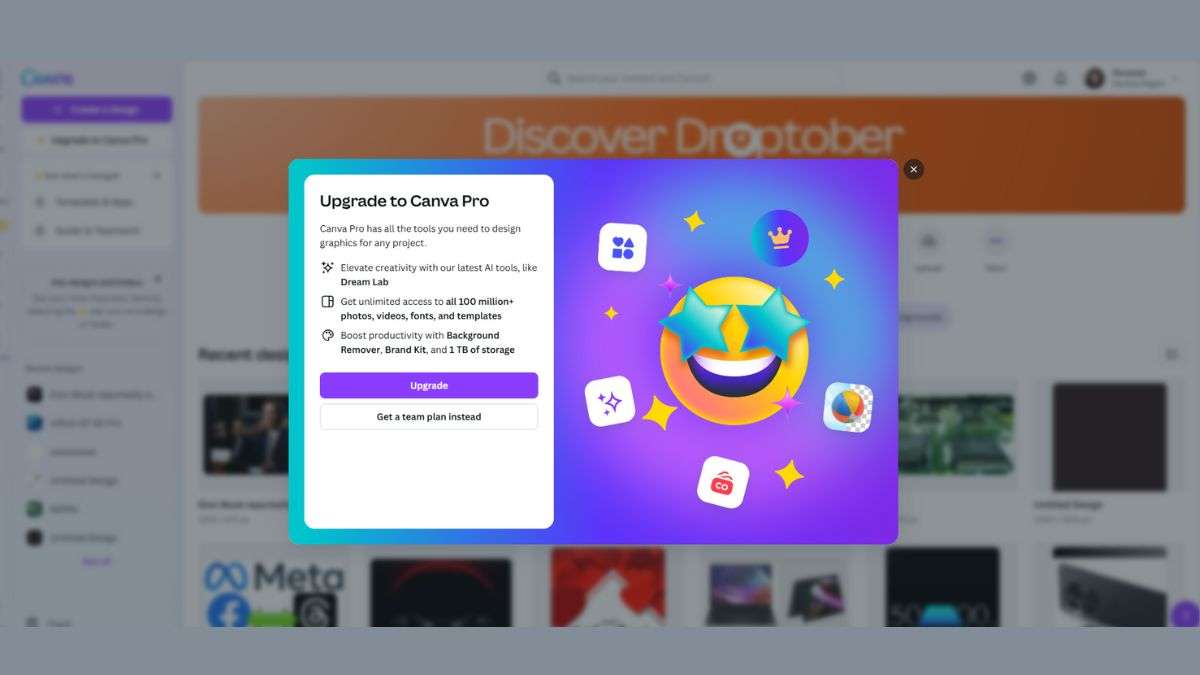Toggle the list view icon above designs
The image size is (1200, 675).
(1172, 354)
